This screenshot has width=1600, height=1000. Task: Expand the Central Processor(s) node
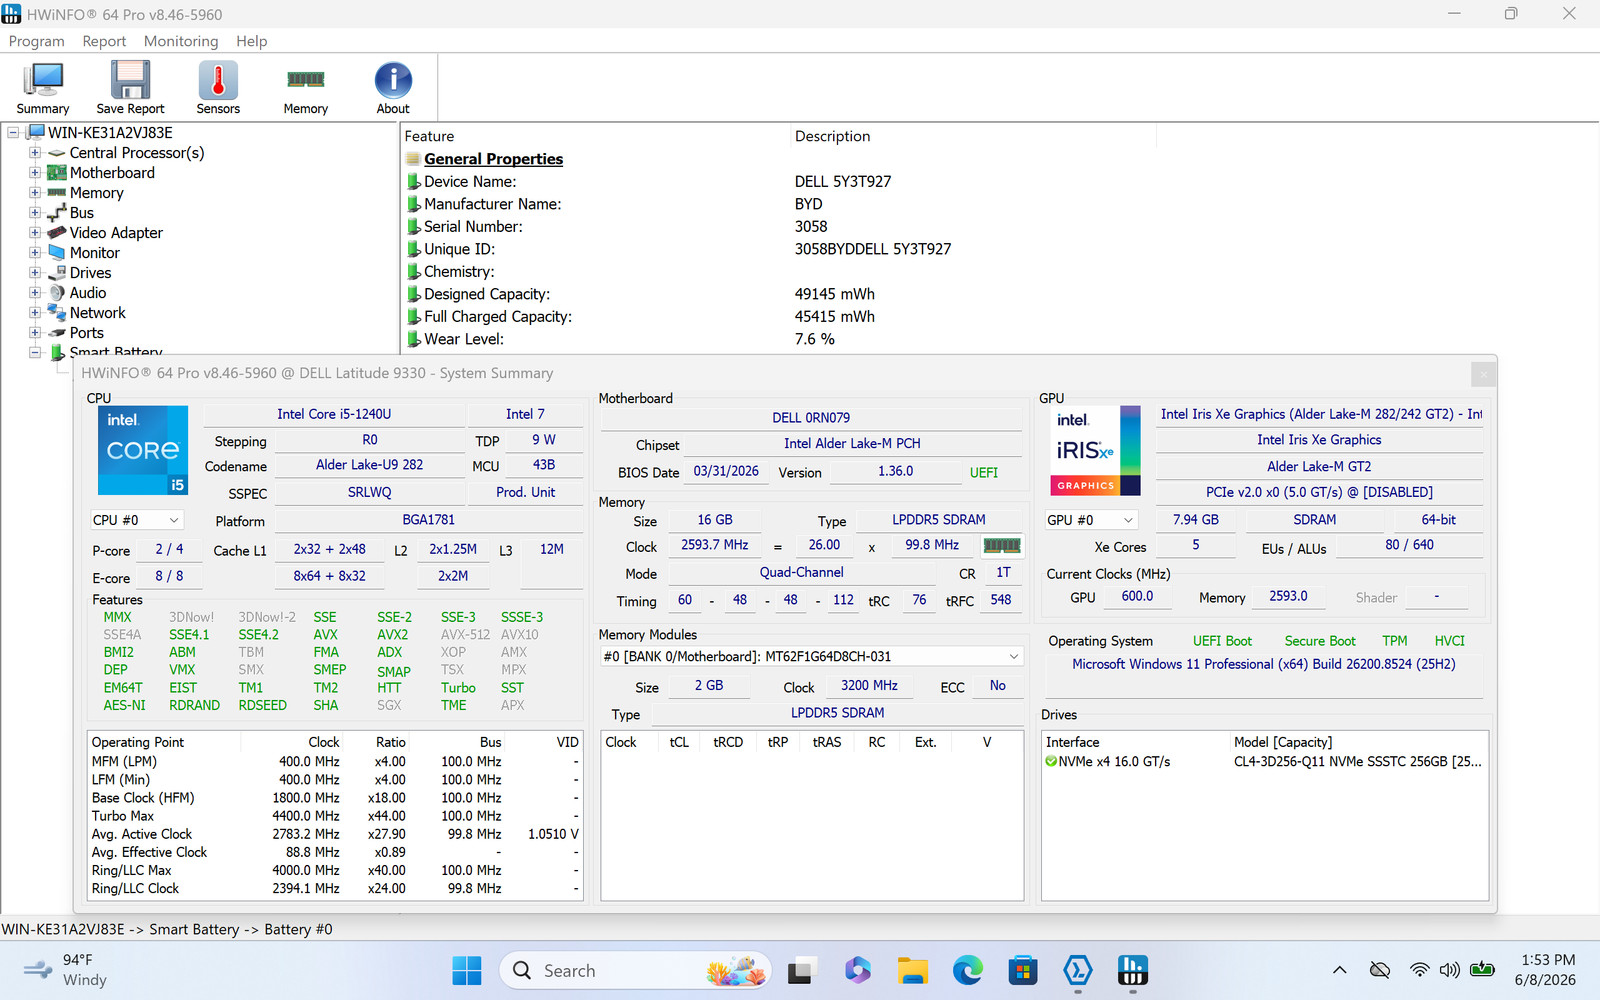(35, 153)
